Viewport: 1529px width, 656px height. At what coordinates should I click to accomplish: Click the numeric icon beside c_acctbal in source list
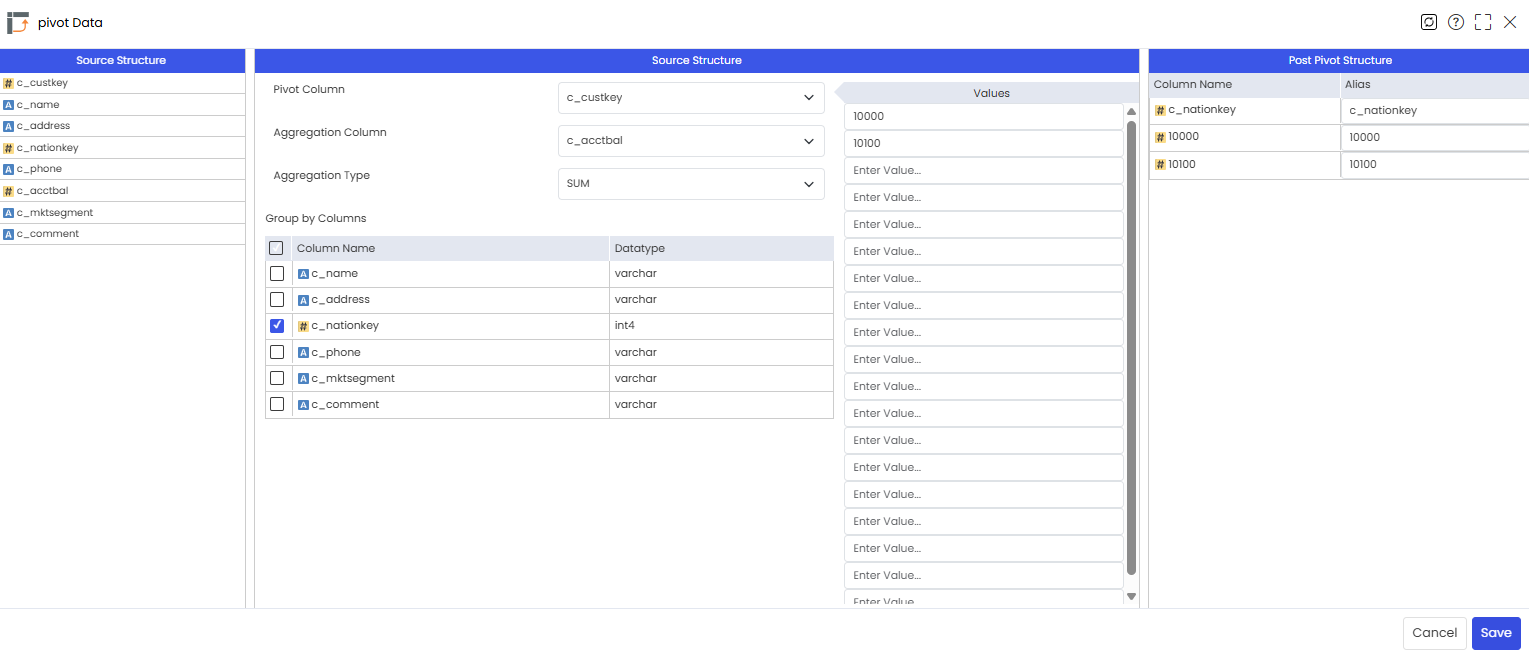pyautogui.click(x=8, y=191)
